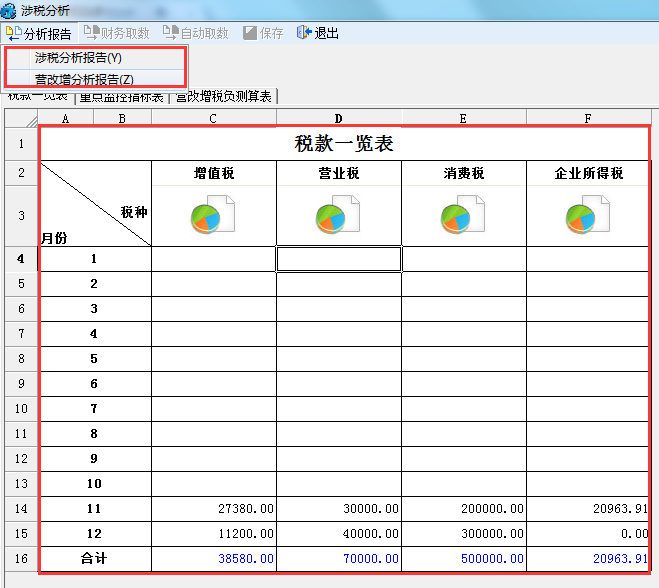Viewport: 659px width, 588px height.
Task: Select column header C
Action: pyautogui.click(x=213, y=118)
